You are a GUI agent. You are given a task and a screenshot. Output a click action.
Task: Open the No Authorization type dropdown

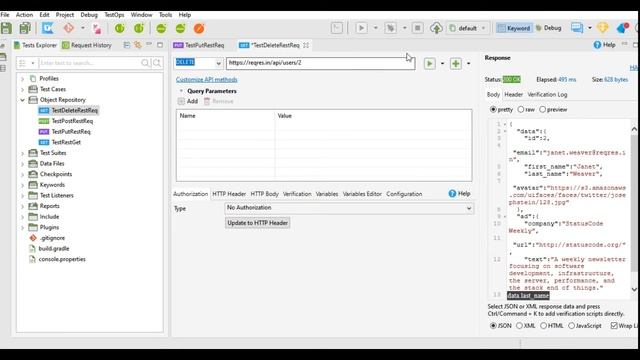[349, 208]
